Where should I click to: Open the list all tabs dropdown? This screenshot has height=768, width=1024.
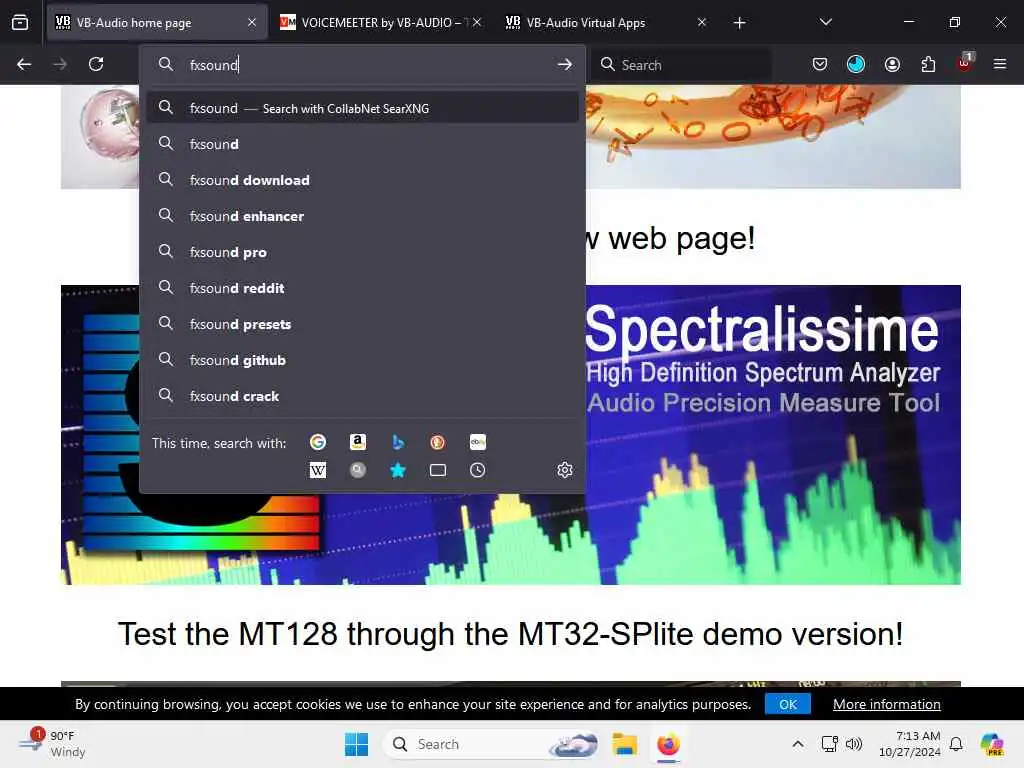[x=825, y=23]
